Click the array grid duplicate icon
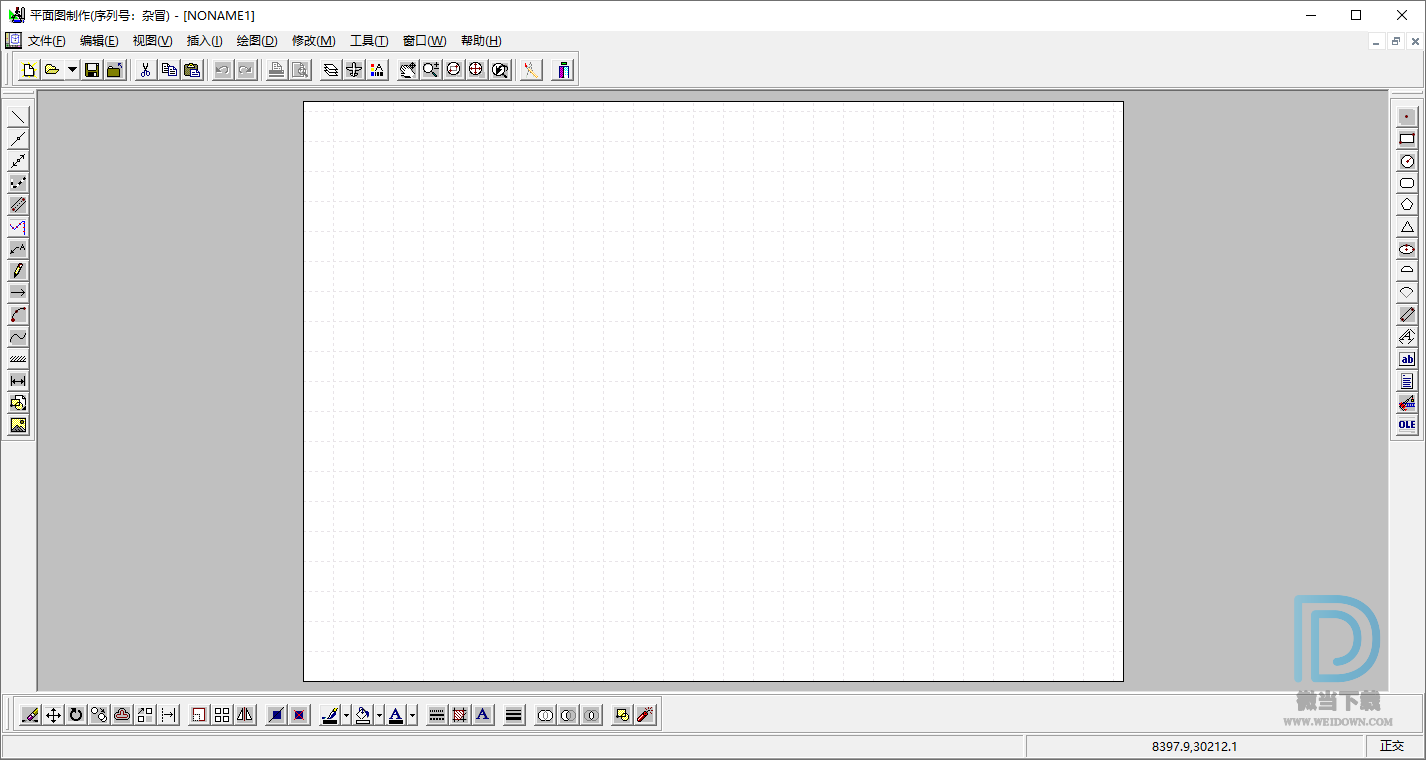1426x760 pixels. (222, 715)
